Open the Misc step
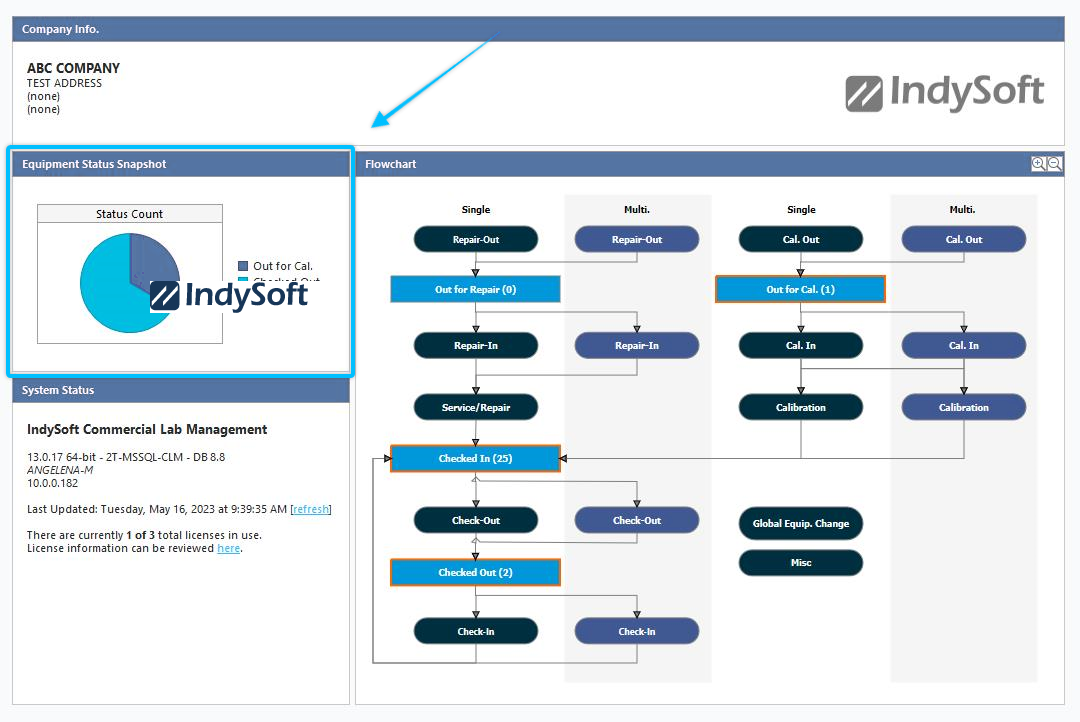Viewport: 1080px width, 722px height. [x=801, y=563]
